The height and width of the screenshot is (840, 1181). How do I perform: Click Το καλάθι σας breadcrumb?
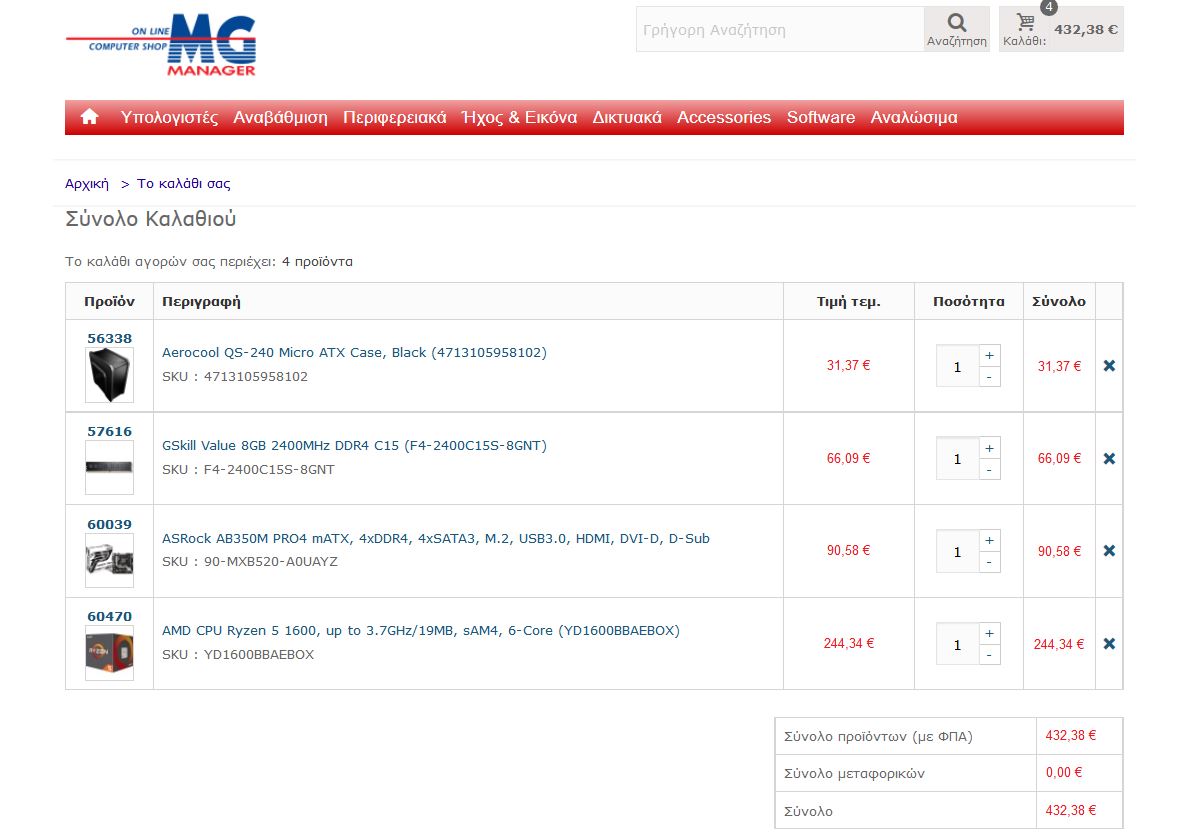click(184, 184)
